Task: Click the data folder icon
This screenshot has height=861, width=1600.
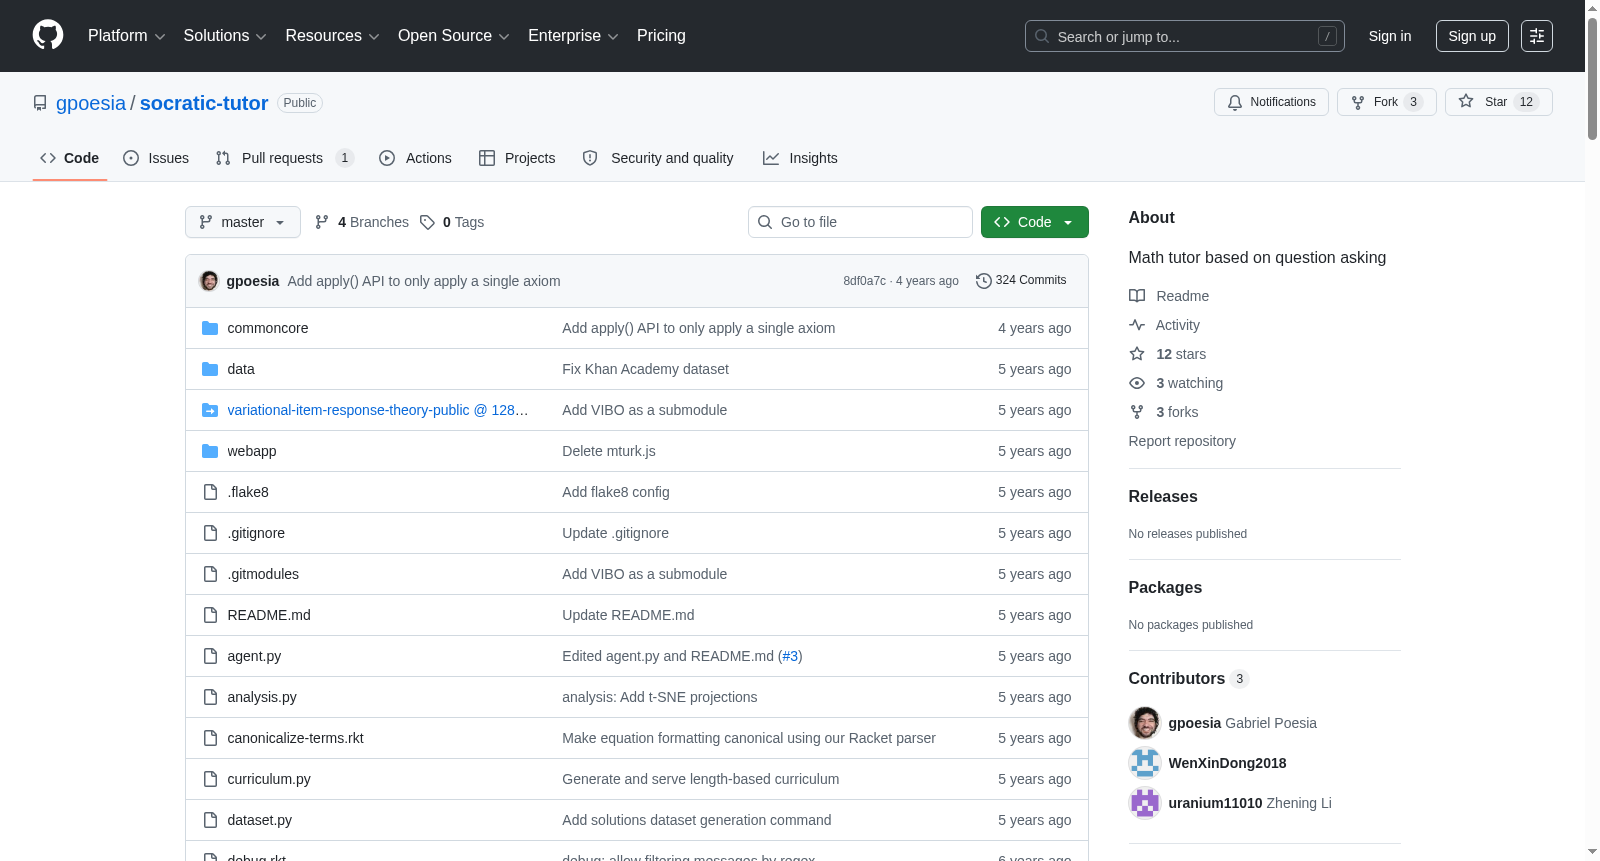Action: (x=210, y=369)
